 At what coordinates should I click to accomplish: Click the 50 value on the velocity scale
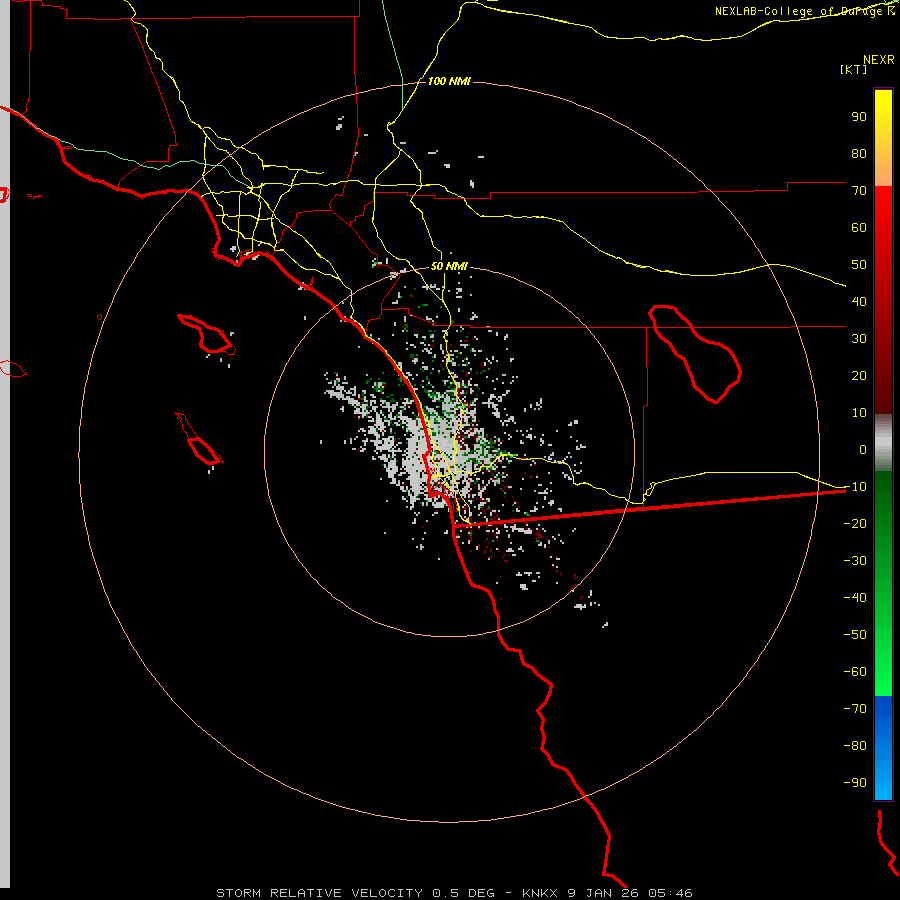tap(859, 265)
